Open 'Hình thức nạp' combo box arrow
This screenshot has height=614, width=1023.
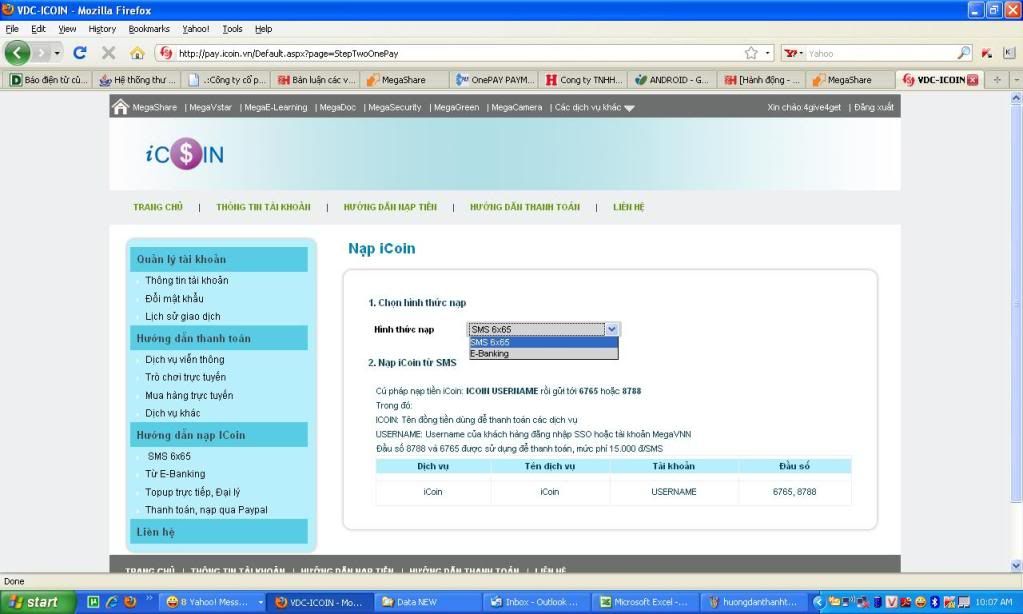(x=612, y=330)
